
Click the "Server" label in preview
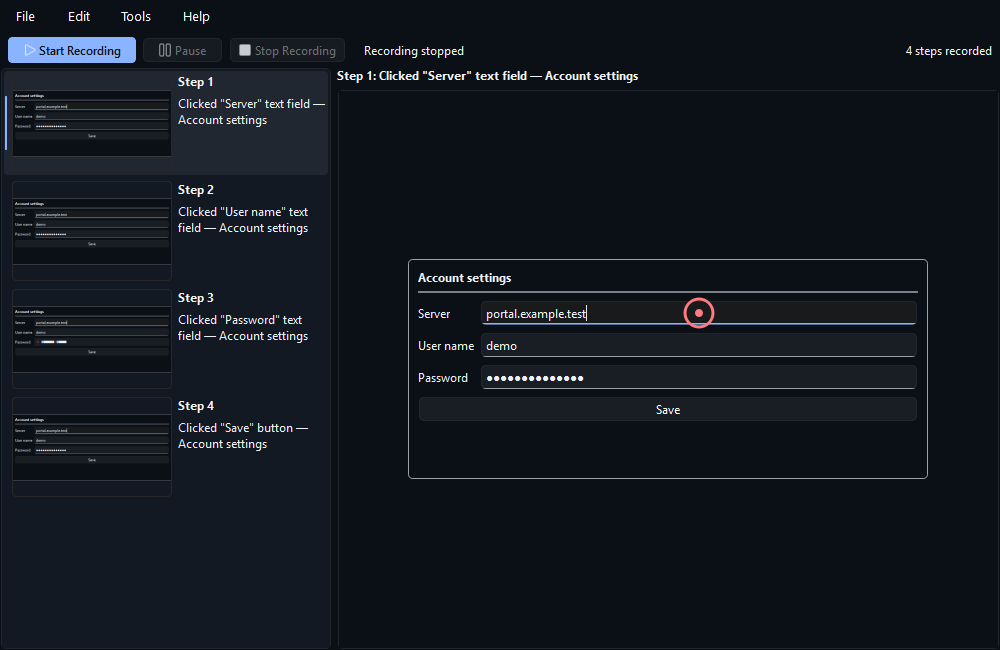tap(434, 314)
